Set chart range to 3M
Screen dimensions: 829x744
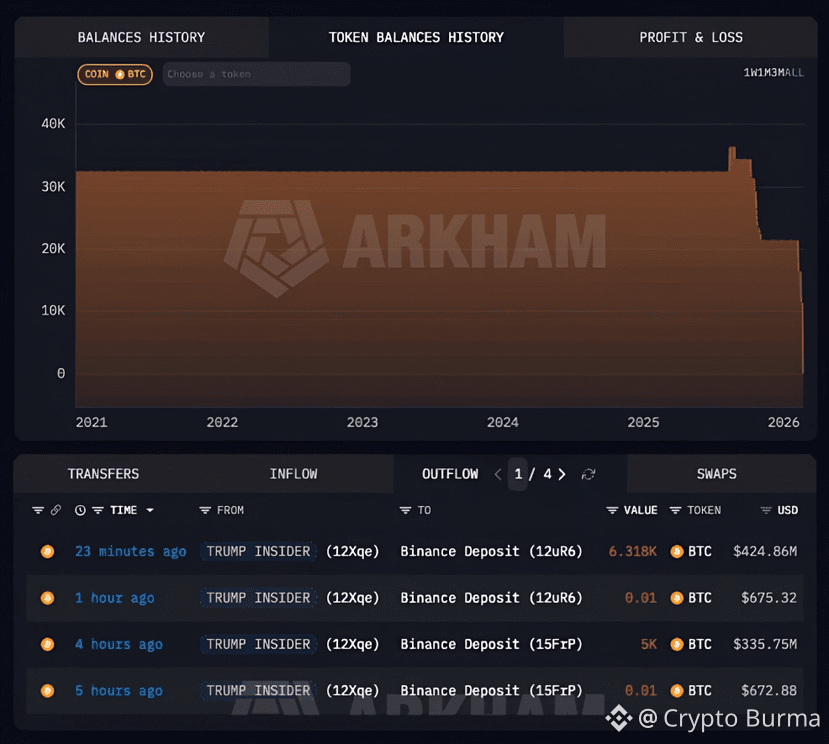click(x=777, y=73)
